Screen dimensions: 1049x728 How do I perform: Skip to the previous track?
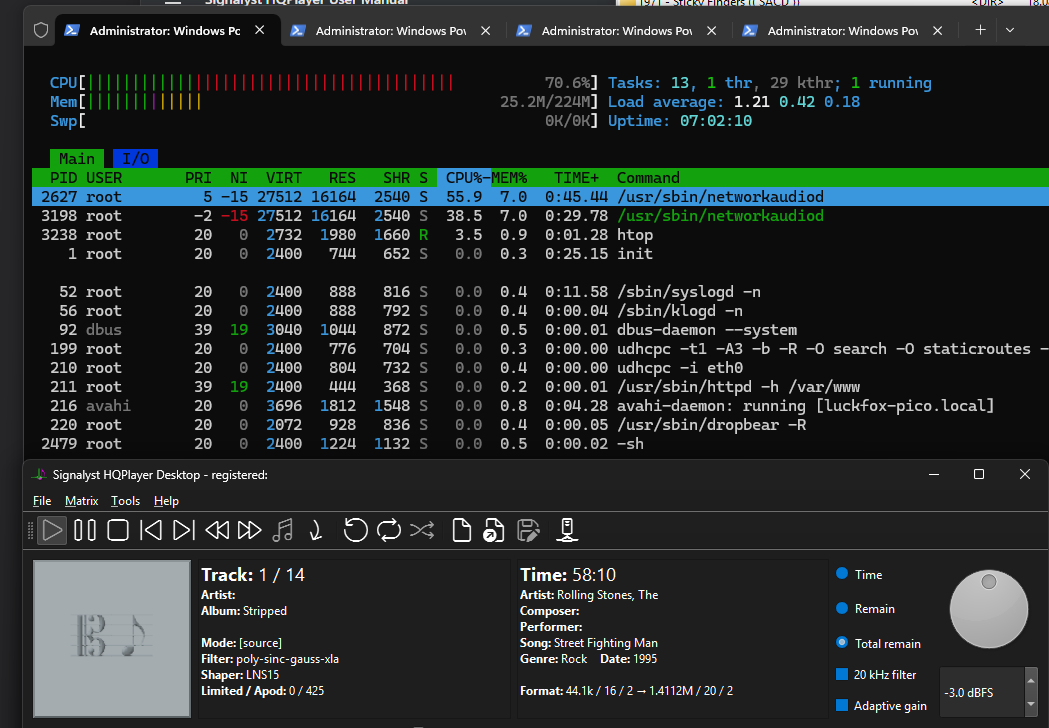pos(151,531)
